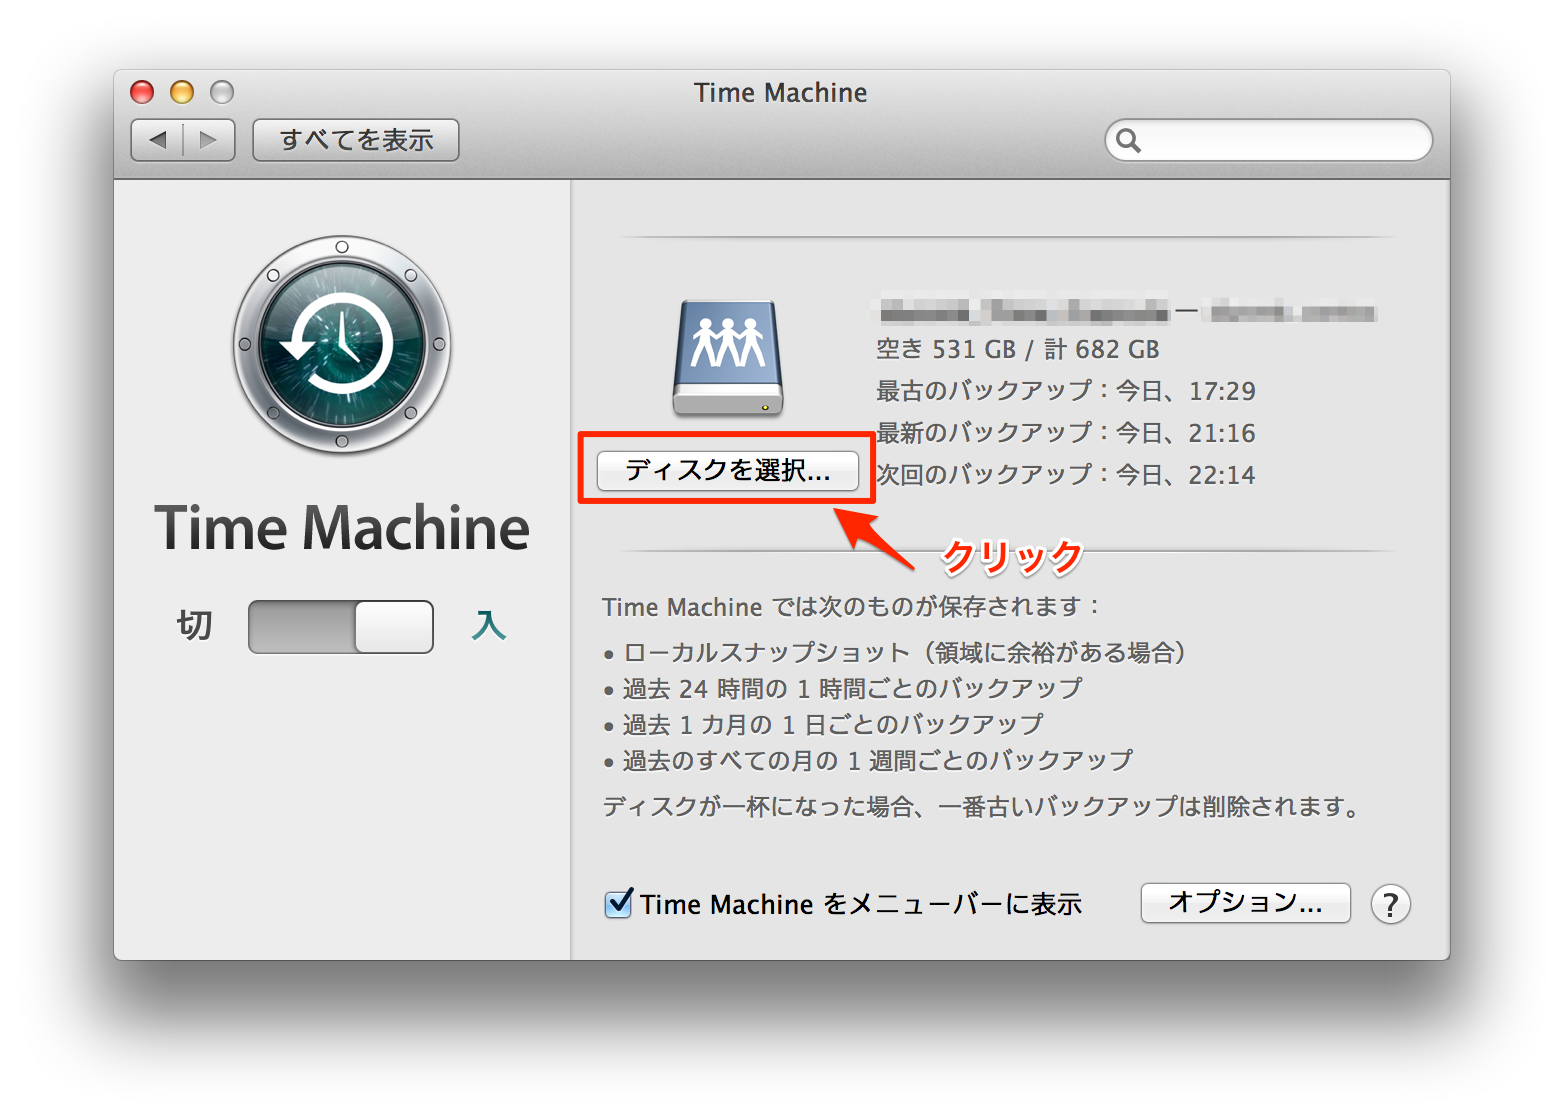
Task: Toggle the Time Machine on/off switch
Action: (341, 627)
